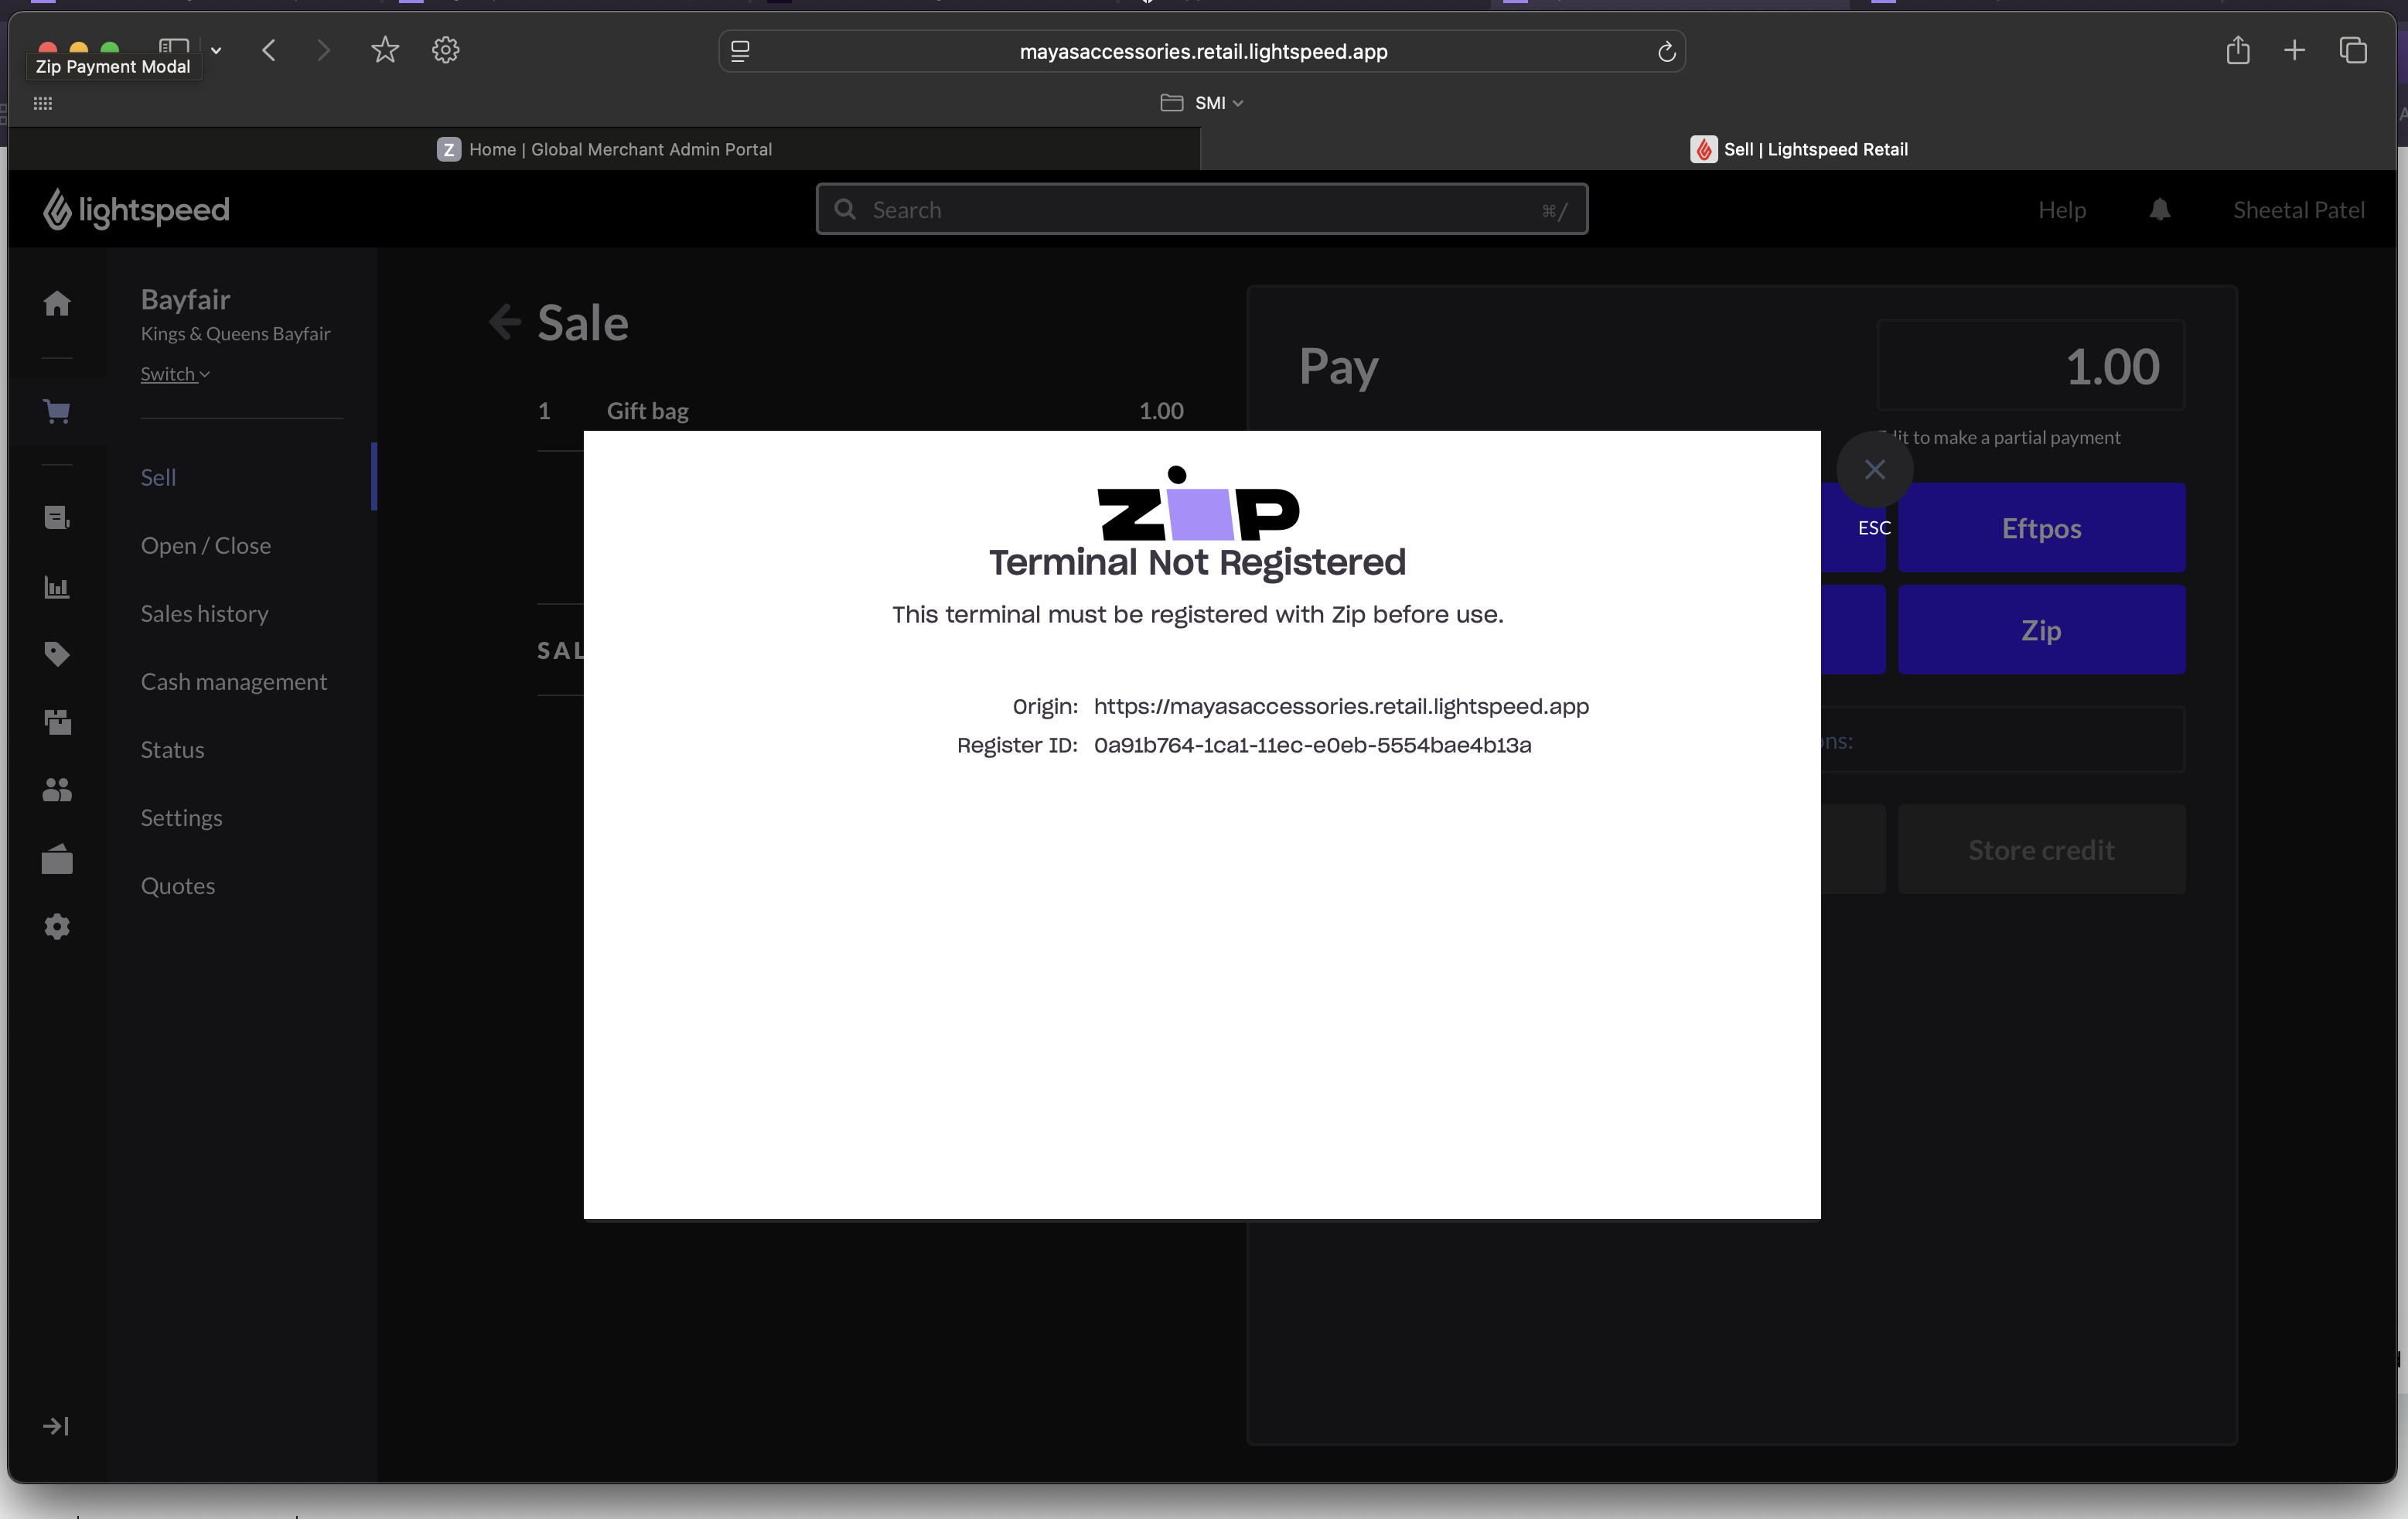Open the Setup gear icon in sidebar
The width and height of the screenshot is (2408, 1519).
[x=57, y=926]
